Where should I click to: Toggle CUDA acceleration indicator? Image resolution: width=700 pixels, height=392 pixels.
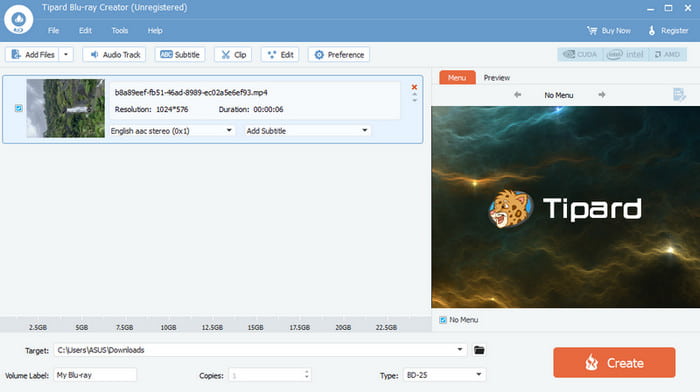(580, 54)
